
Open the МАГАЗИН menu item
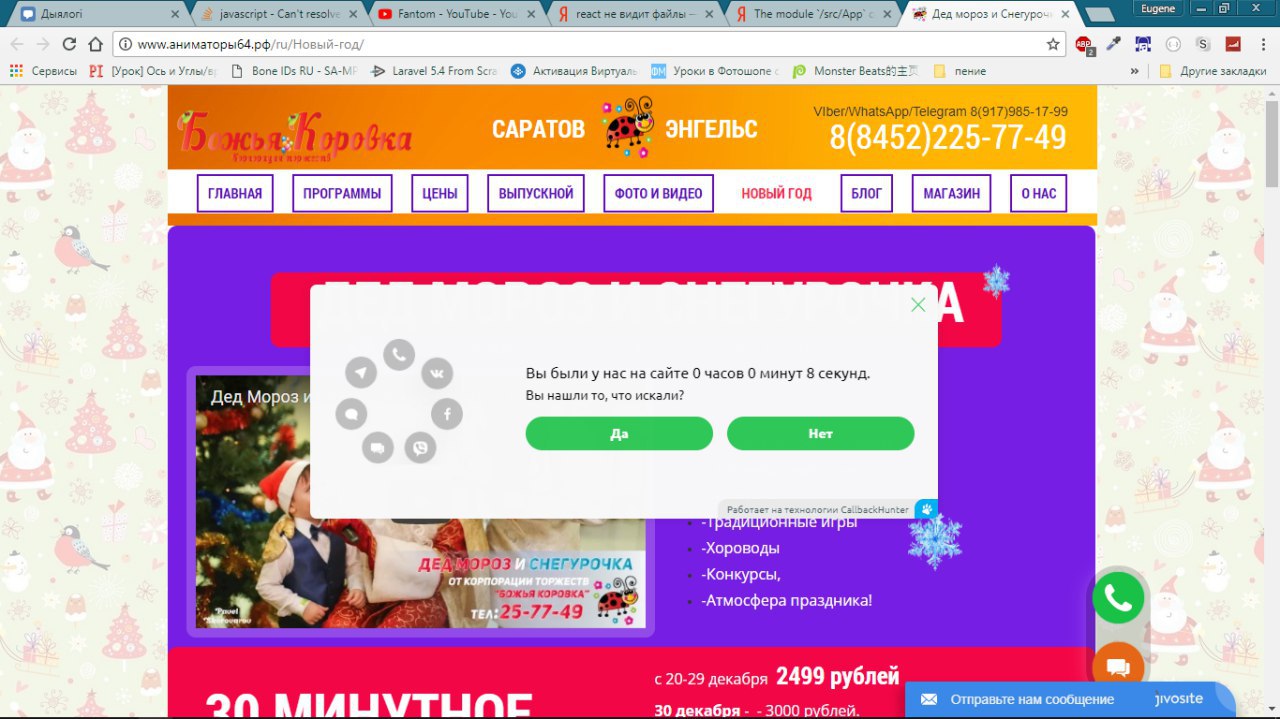tap(951, 194)
